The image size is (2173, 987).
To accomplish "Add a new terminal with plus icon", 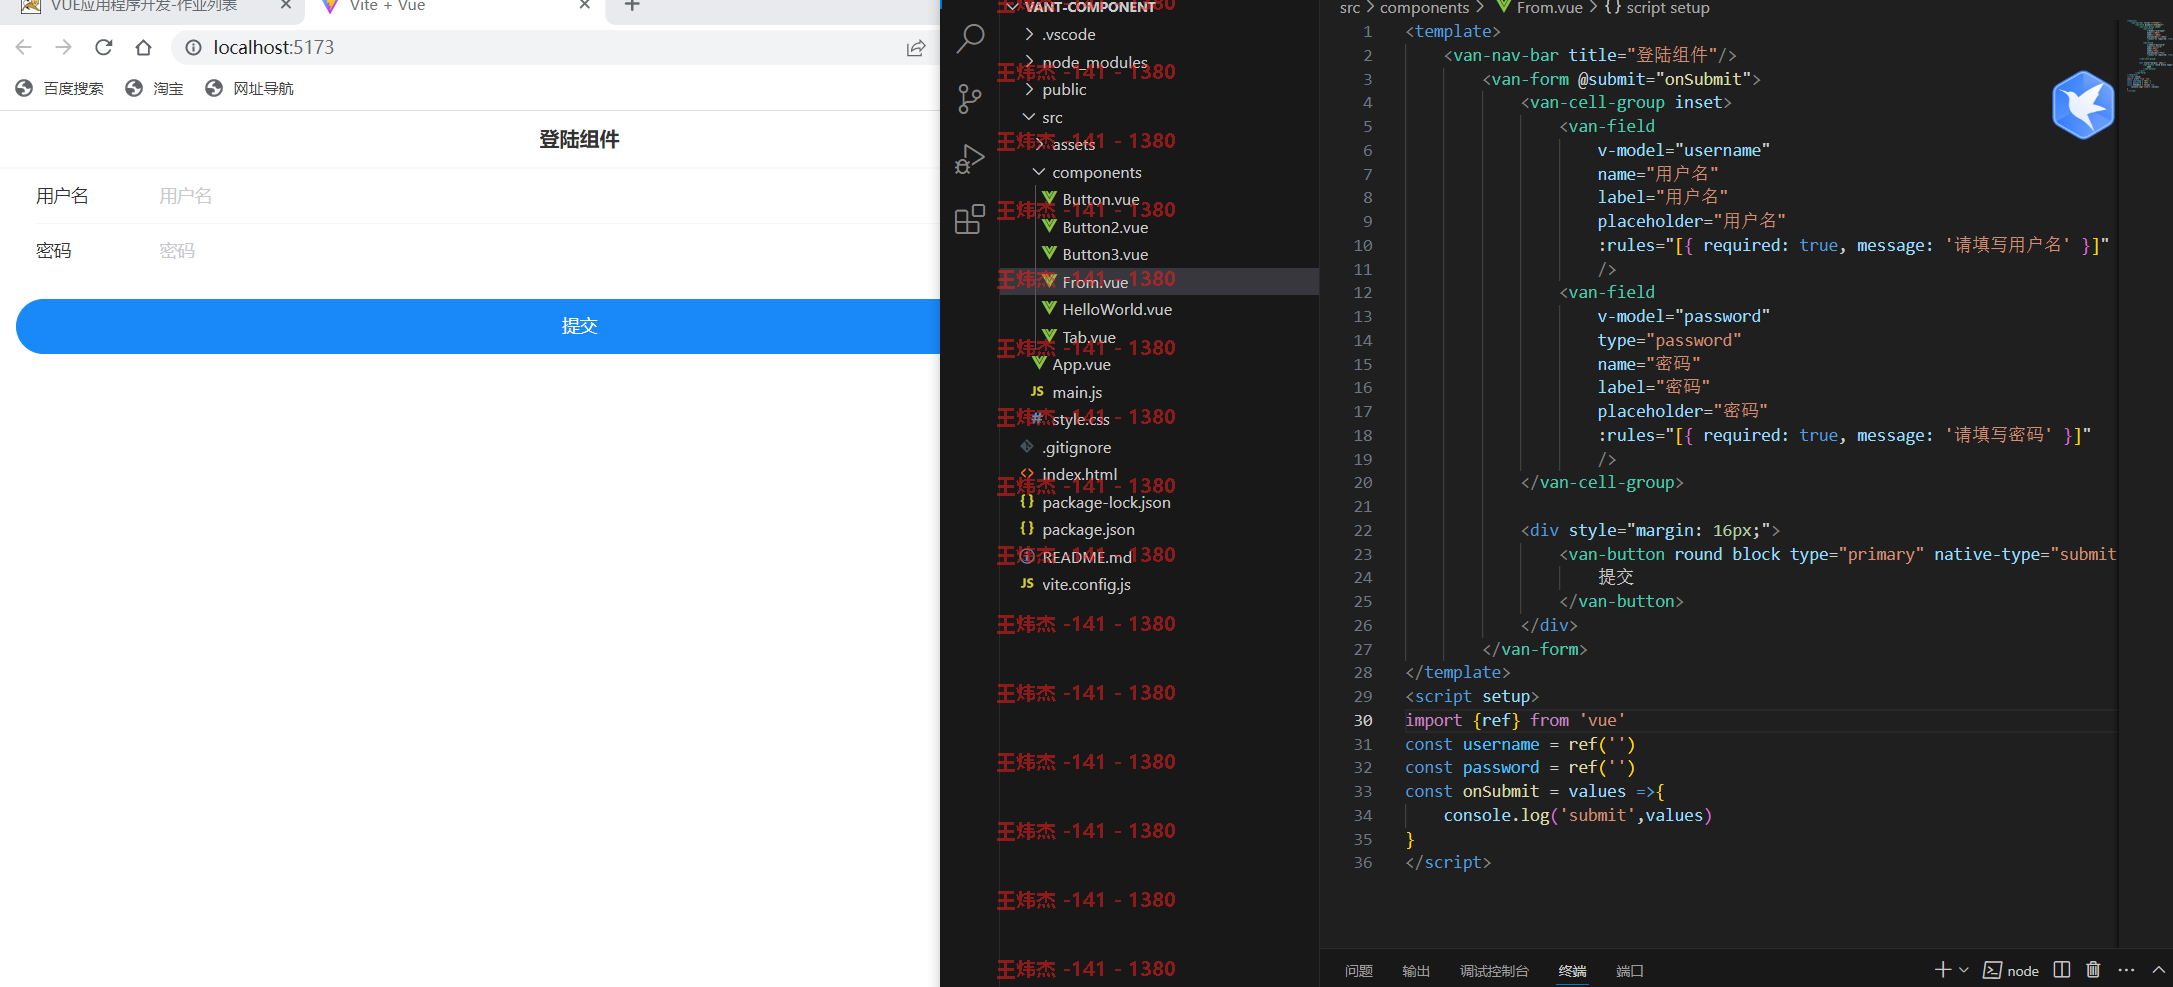I will coord(1942,970).
